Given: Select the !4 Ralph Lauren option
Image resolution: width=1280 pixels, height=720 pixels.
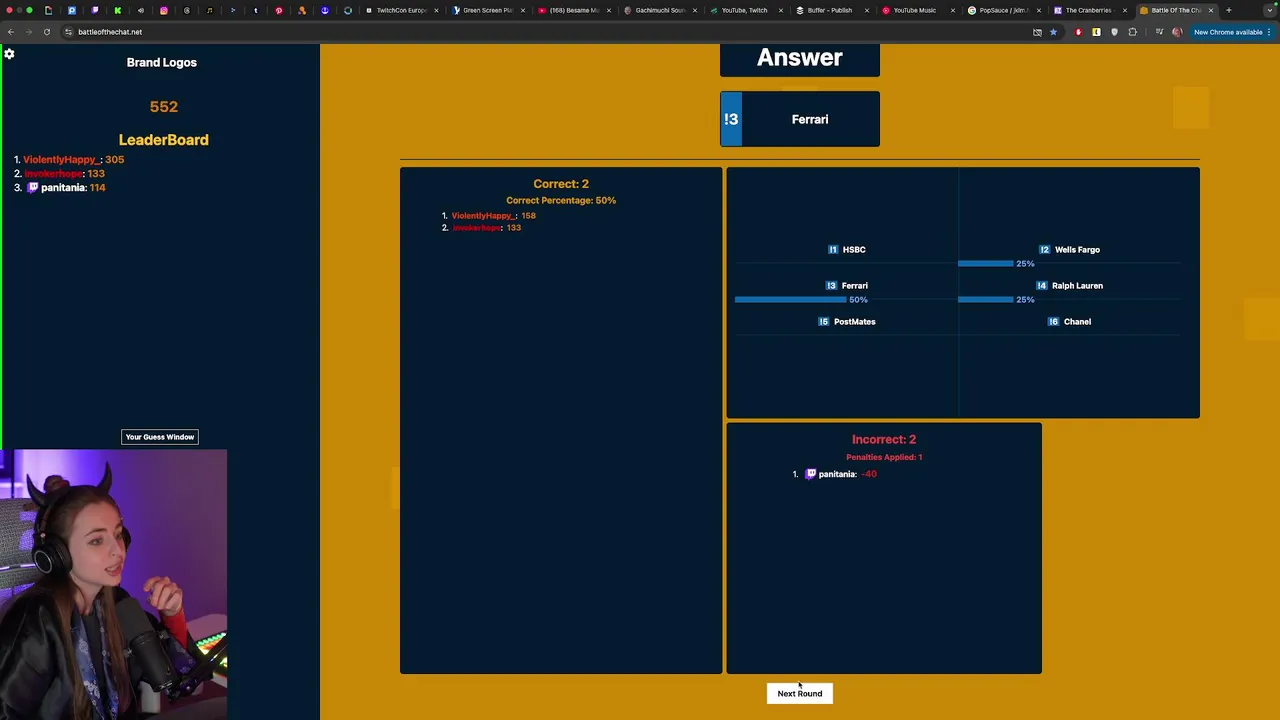Looking at the screenshot, I should pyautogui.click(x=1070, y=286).
